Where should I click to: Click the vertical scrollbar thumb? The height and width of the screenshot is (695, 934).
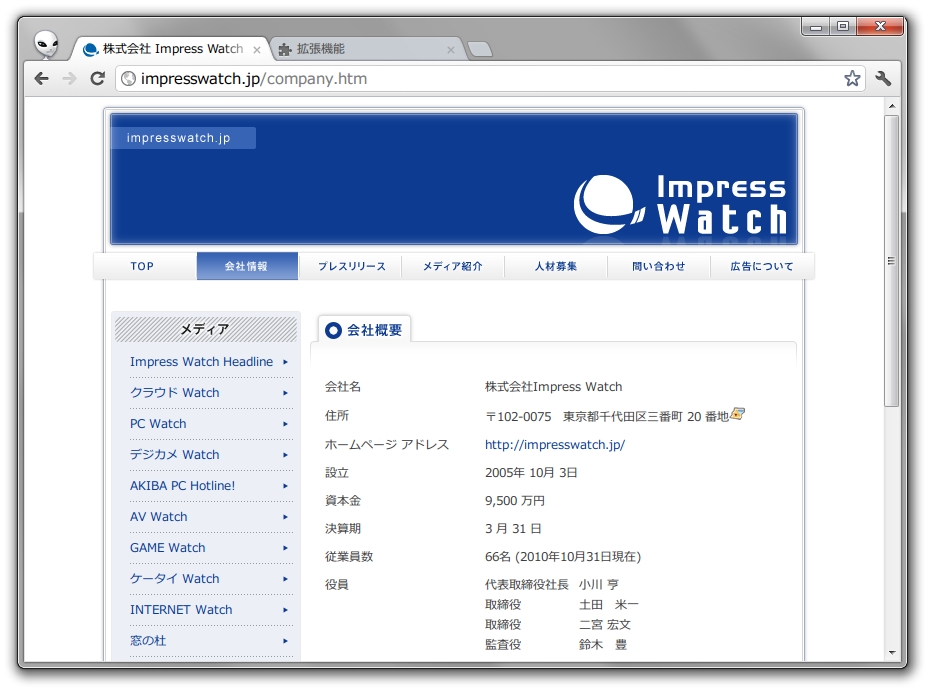892,261
